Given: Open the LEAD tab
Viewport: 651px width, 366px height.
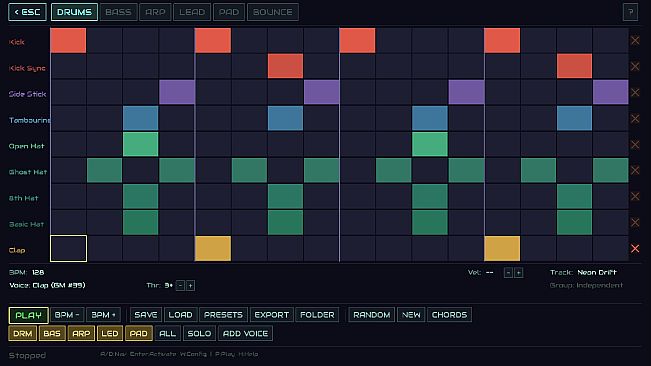Looking at the screenshot, I should point(192,12).
